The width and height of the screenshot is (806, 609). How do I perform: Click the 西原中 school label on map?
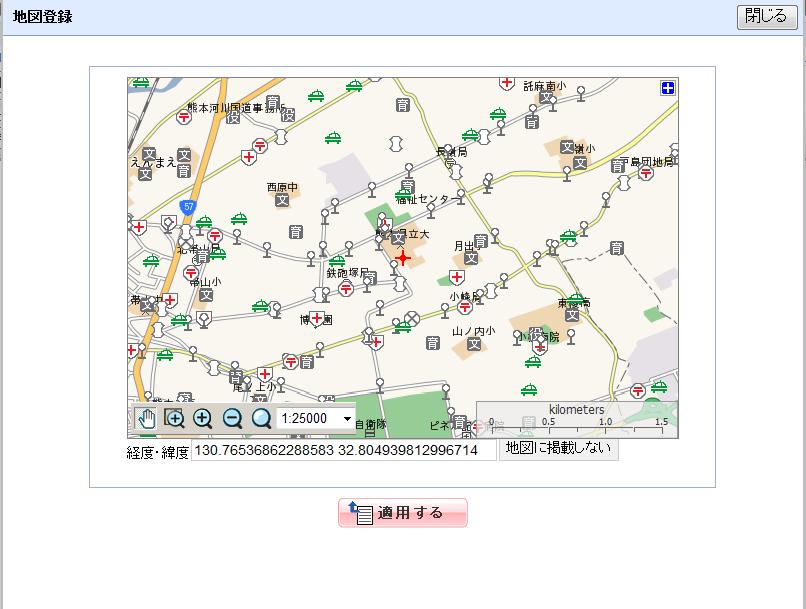282,187
